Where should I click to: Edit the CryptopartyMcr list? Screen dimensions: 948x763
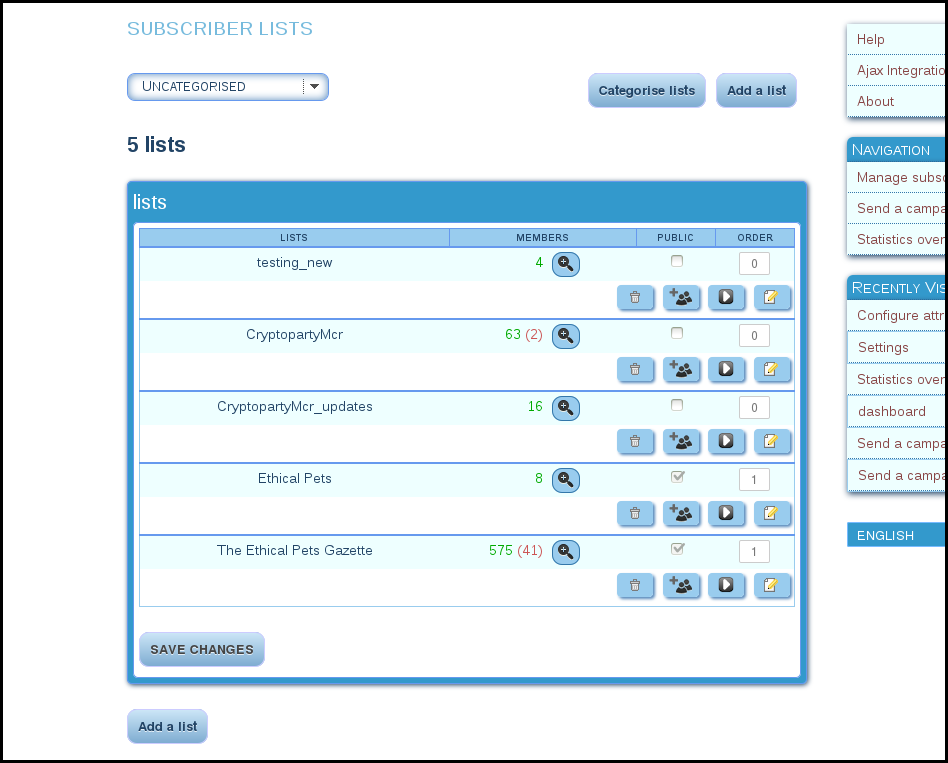772,369
